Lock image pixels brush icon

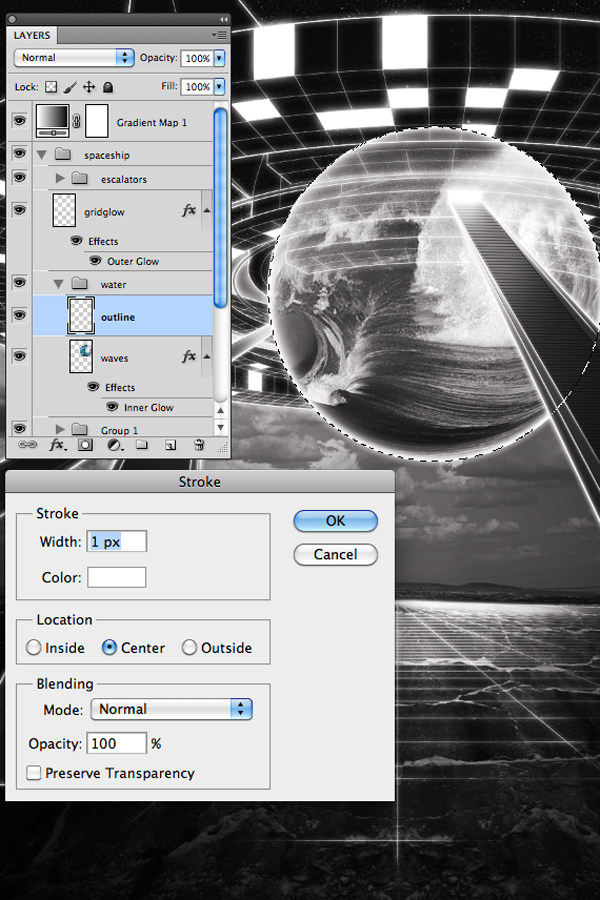[x=69, y=87]
